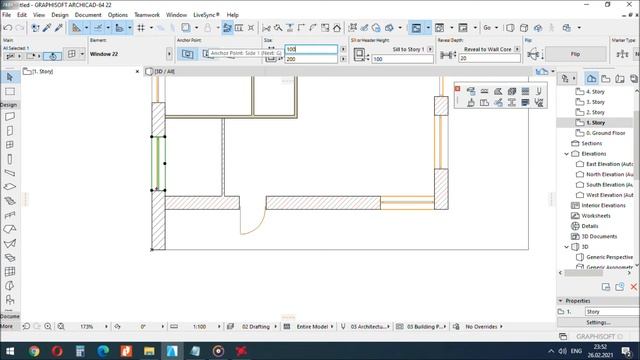Click the Suspend Groups icon
The width and height of the screenshot is (640, 360).
click(x=227, y=28)
